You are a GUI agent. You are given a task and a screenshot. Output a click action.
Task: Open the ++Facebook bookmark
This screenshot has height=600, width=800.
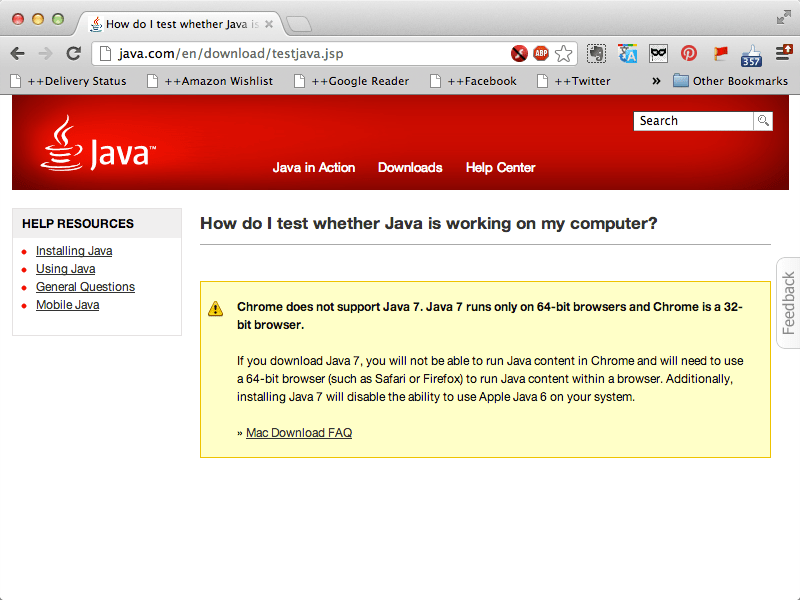[x=474, y=81]
